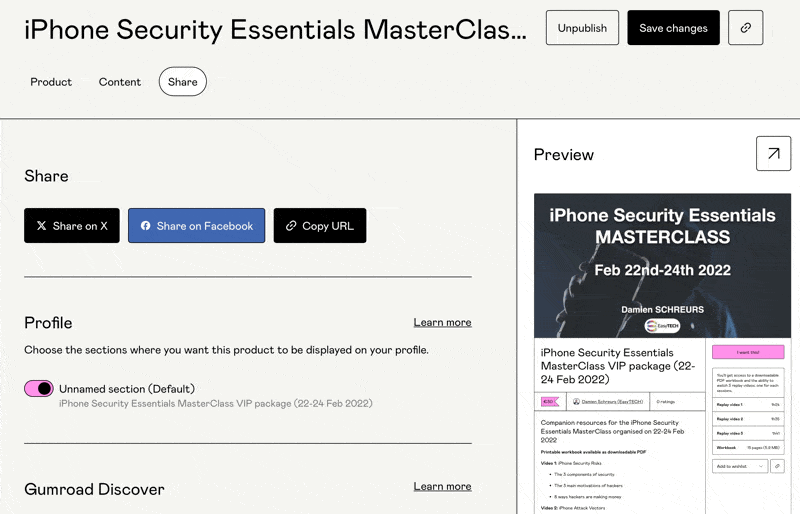This screenshot has width=800, height=514.
Task: Click the Save changes button
Action: click(x=673, y=28)
